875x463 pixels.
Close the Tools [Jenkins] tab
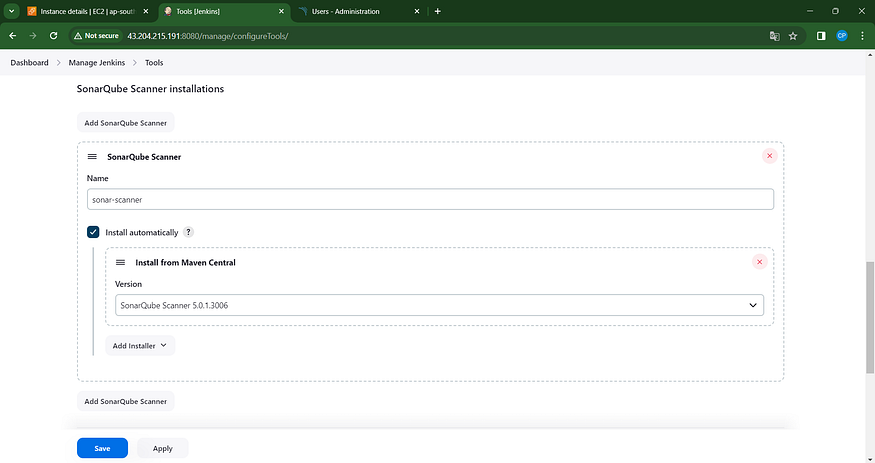tap(281, 11)
